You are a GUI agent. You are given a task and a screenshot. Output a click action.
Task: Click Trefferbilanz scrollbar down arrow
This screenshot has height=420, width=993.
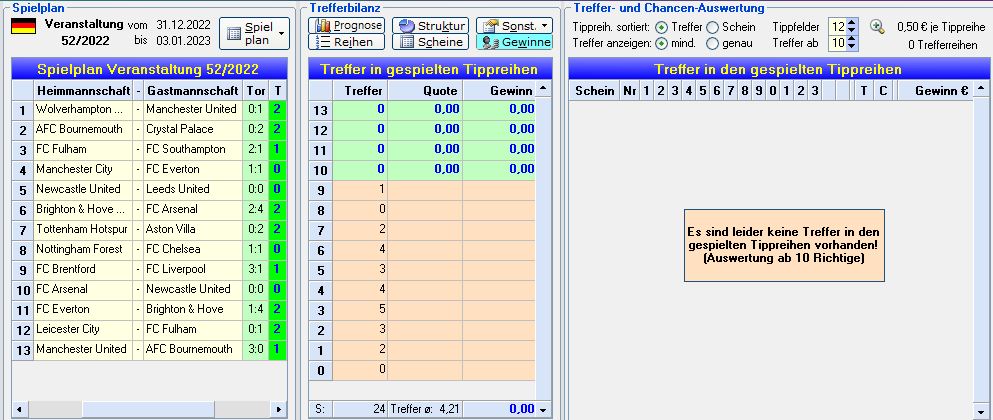click(x=543, y=410)
